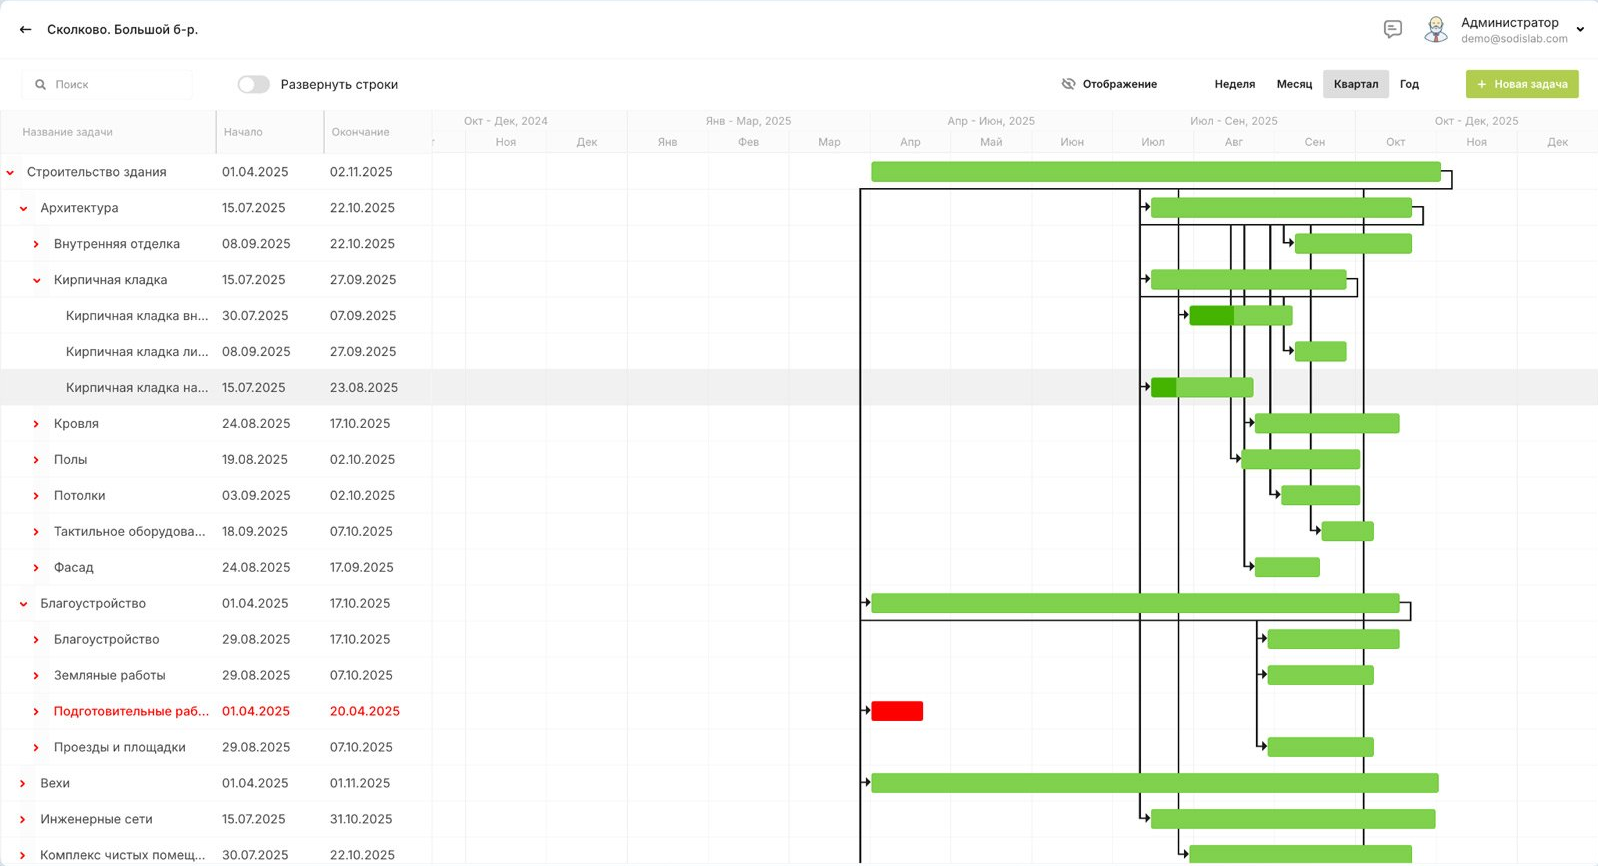Open the Администратор account dropdown arrow
The height and width of the screenshot is (866, 1598).
point(1580,30)
